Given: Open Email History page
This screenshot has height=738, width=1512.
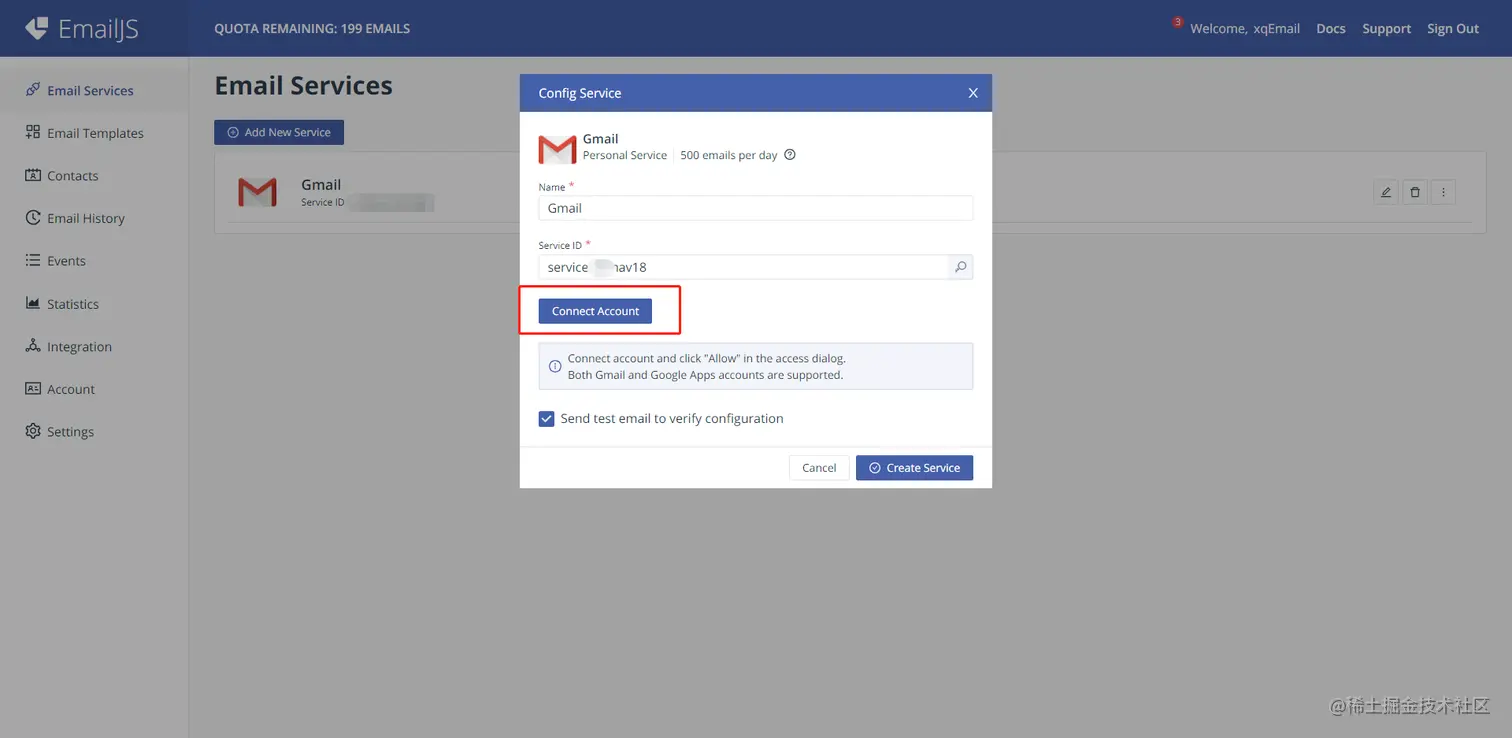Looking at the screenshot, I should [x=86, y=218].
